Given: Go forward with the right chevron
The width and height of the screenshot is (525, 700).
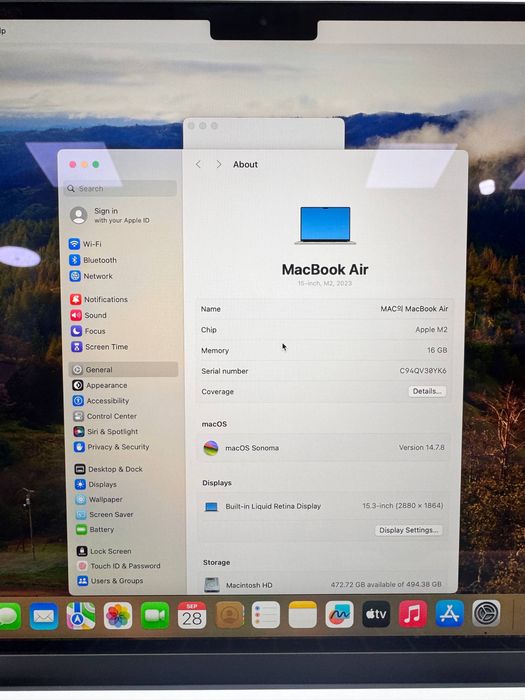Looking at the screenshot, I should 219,164.
